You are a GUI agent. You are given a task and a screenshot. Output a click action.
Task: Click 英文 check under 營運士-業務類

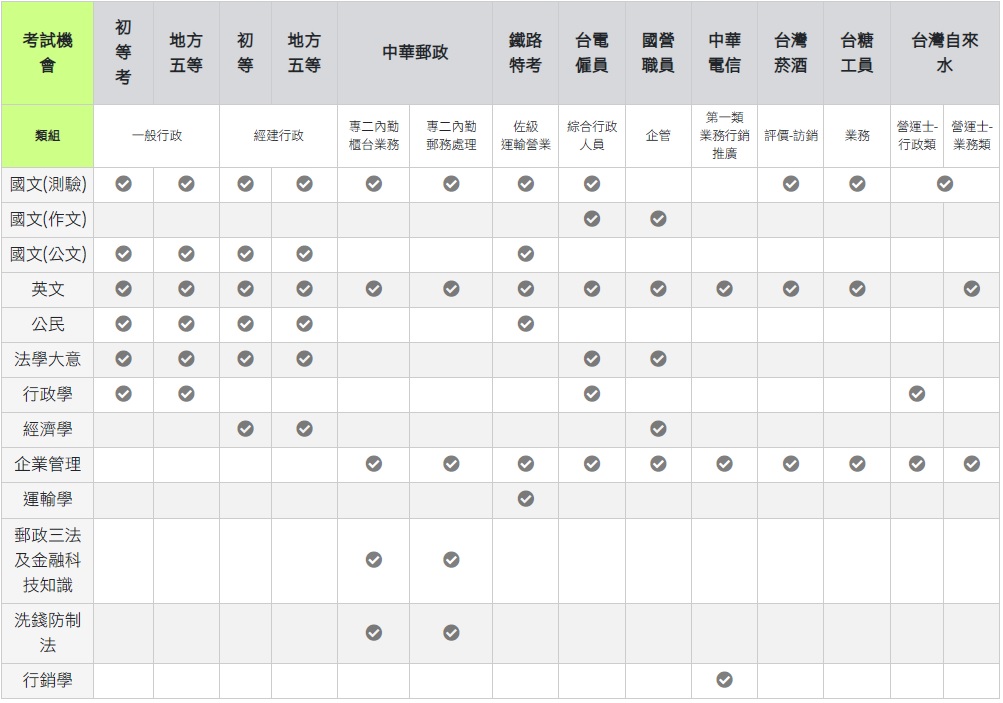click(972, 288)
